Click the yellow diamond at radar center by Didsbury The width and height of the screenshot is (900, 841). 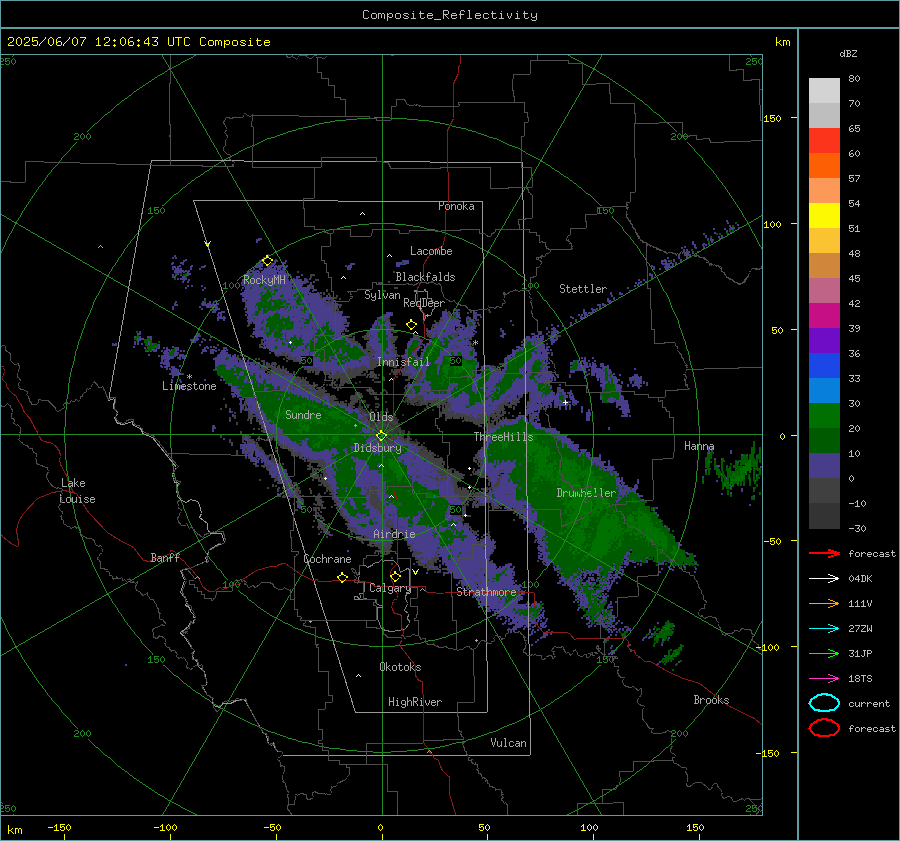click(382, 436)
